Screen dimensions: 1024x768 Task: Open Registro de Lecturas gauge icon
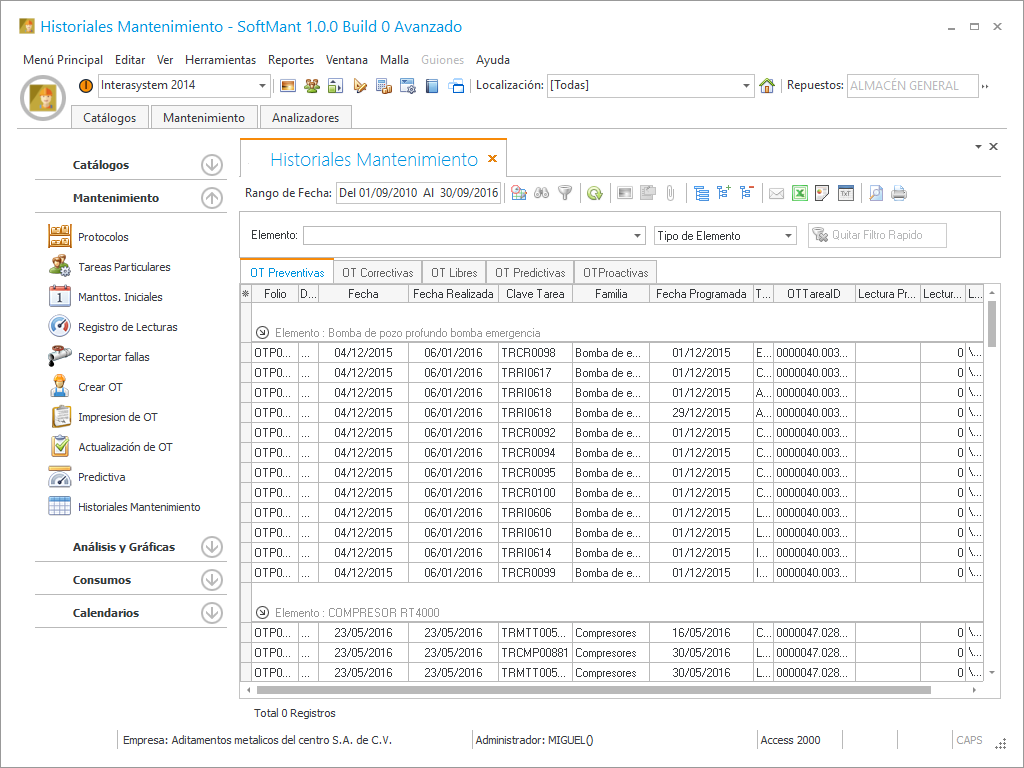(x=60, y=327)
